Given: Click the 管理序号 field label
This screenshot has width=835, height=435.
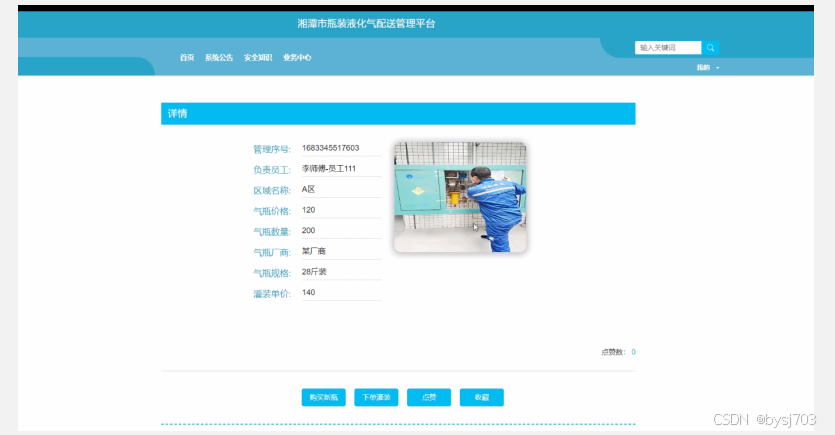Looking at the screenshot, I should click(272, 149).
